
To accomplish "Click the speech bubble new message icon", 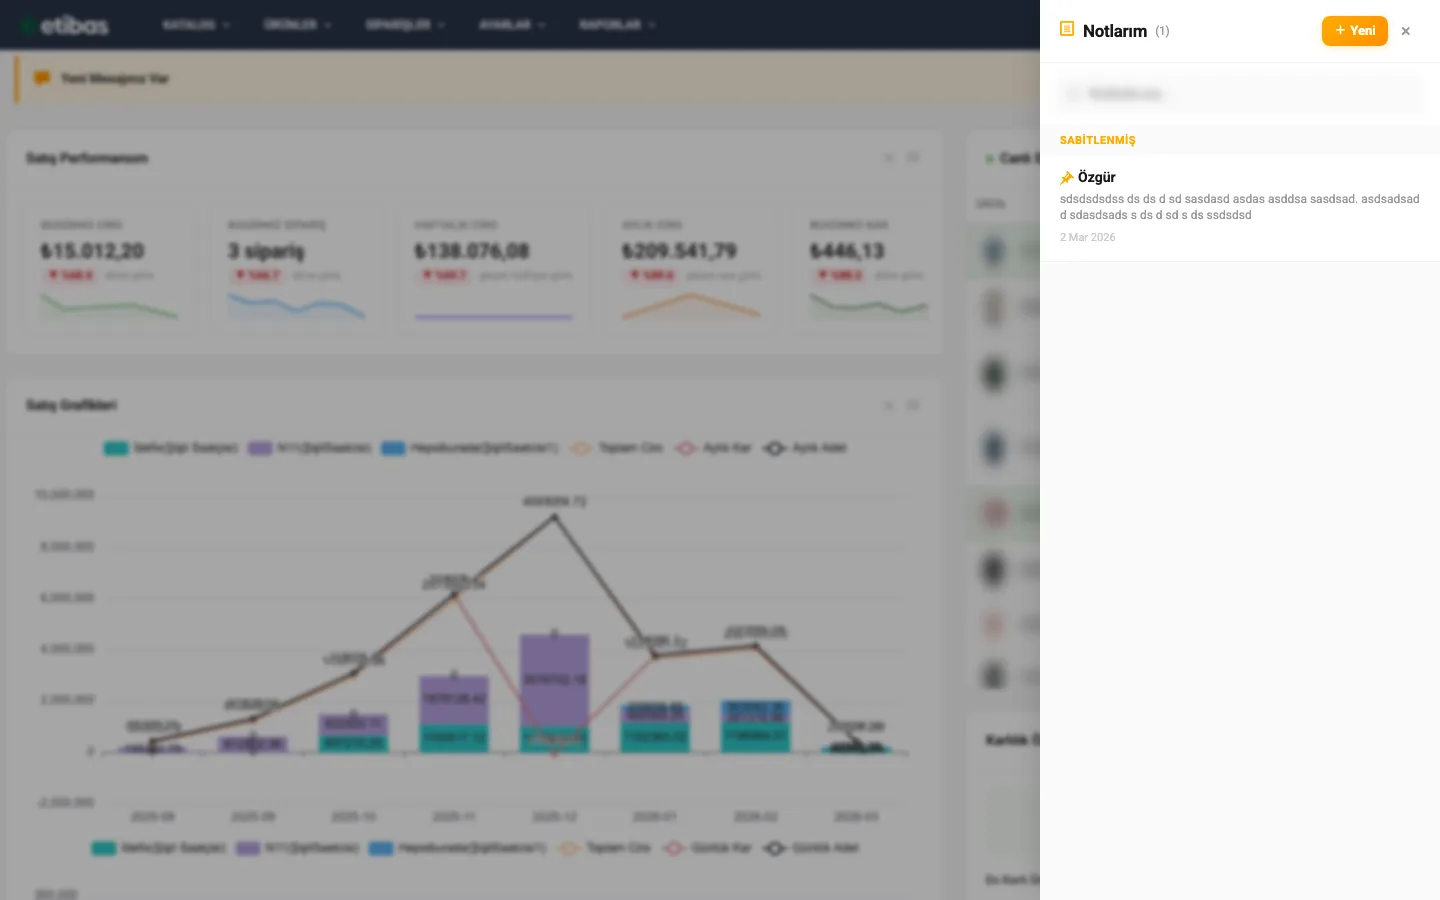I will click(x=42, y=78).
